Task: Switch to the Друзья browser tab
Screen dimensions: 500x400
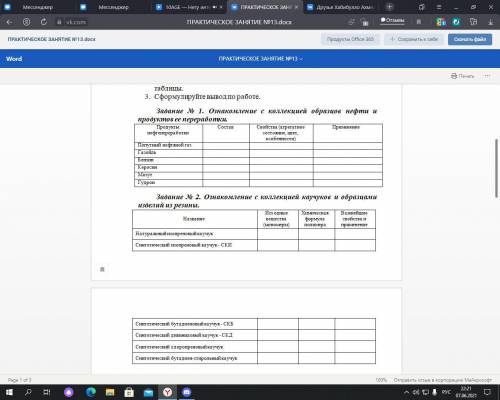Action: pos(341,7)
